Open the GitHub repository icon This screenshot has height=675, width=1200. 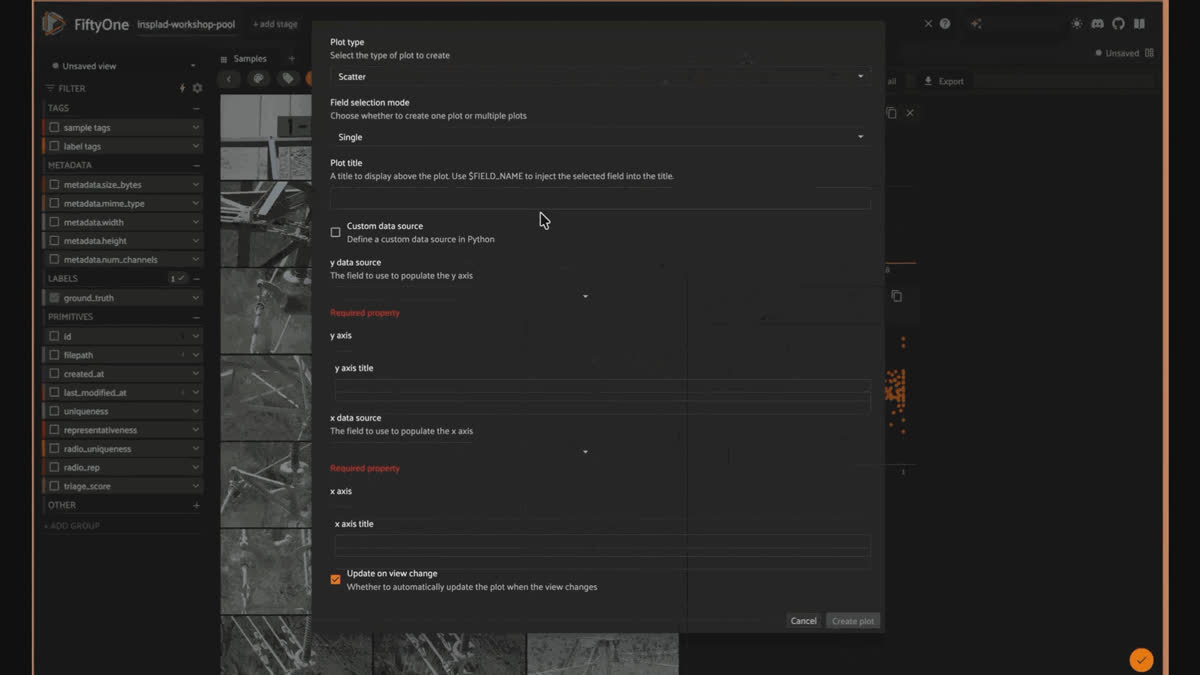point(1118,24)
